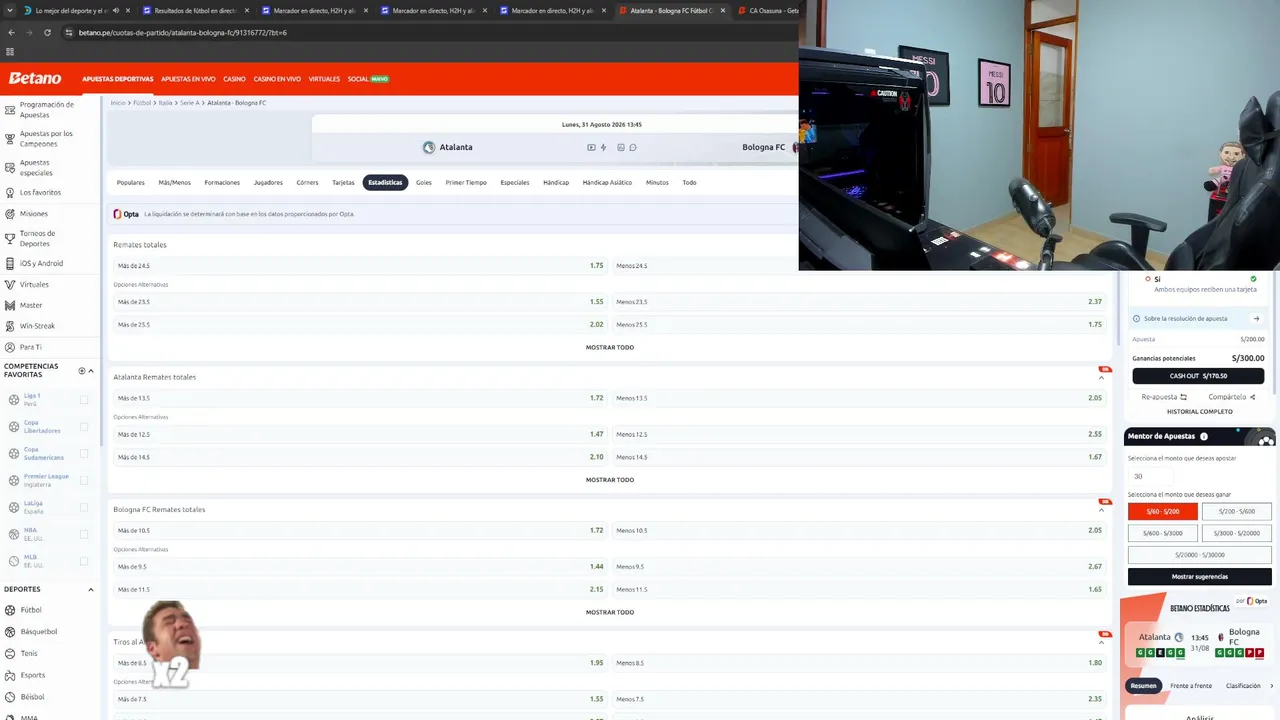Collapse the Atalanta Remates totales market
This screenshot has height=720, width=1280.
[1102, 377]
